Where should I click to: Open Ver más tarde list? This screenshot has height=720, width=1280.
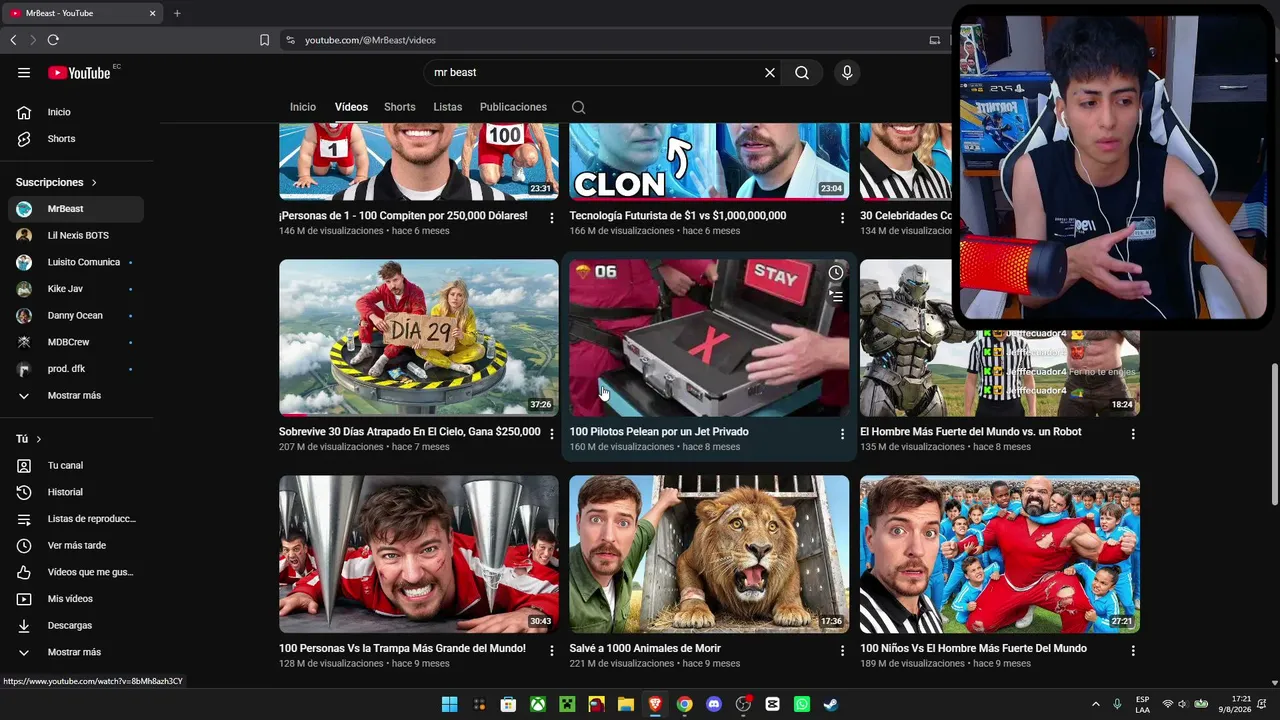(76, 545)
